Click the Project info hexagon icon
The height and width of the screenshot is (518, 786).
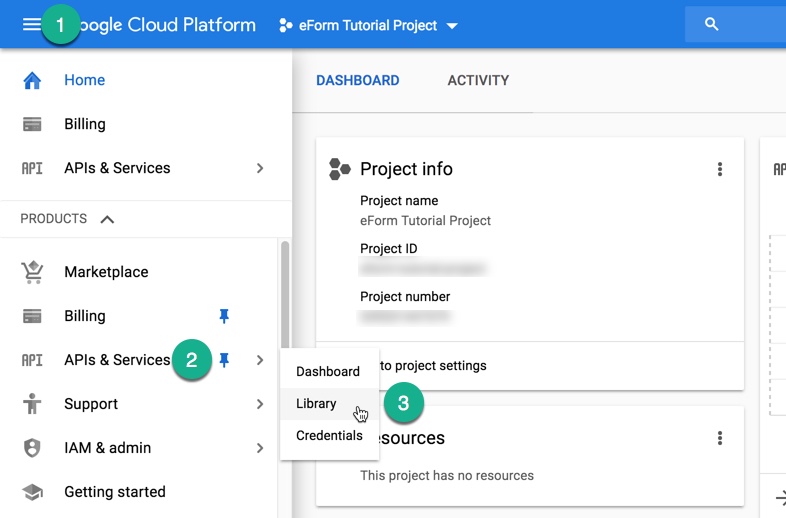339,169
